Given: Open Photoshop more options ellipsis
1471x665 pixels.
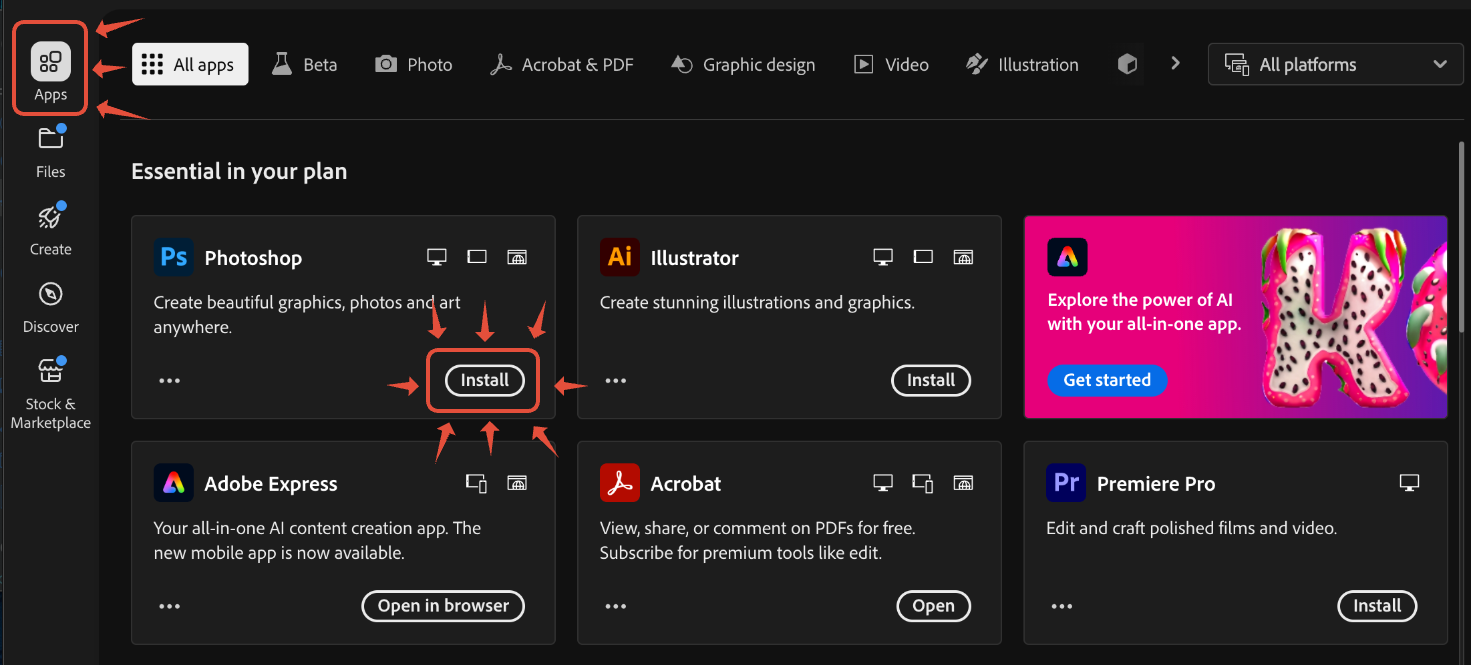Looking at the screenshot, I should point(169,381).
